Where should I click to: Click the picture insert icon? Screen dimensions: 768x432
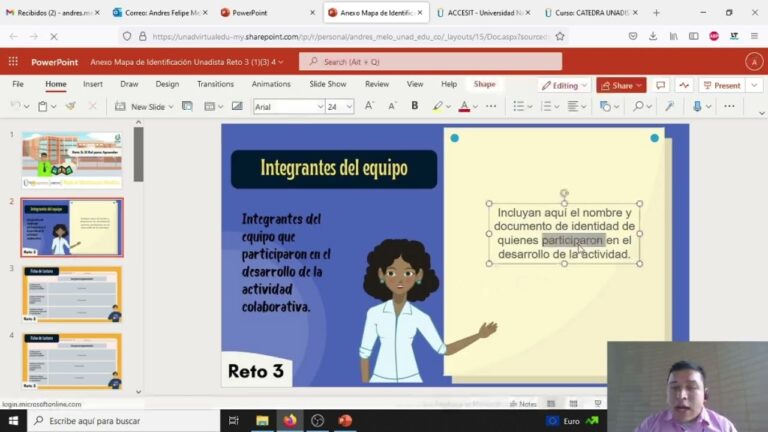pos(237,106)
